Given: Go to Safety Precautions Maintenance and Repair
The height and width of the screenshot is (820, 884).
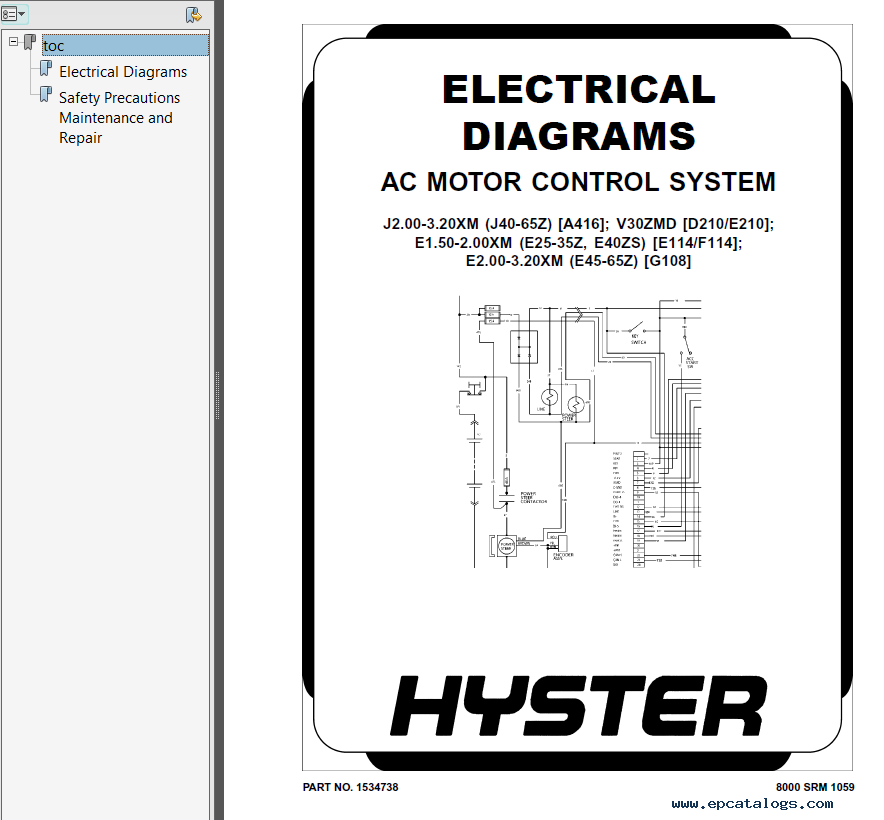Looking at the screenshot, I should 120,118.
